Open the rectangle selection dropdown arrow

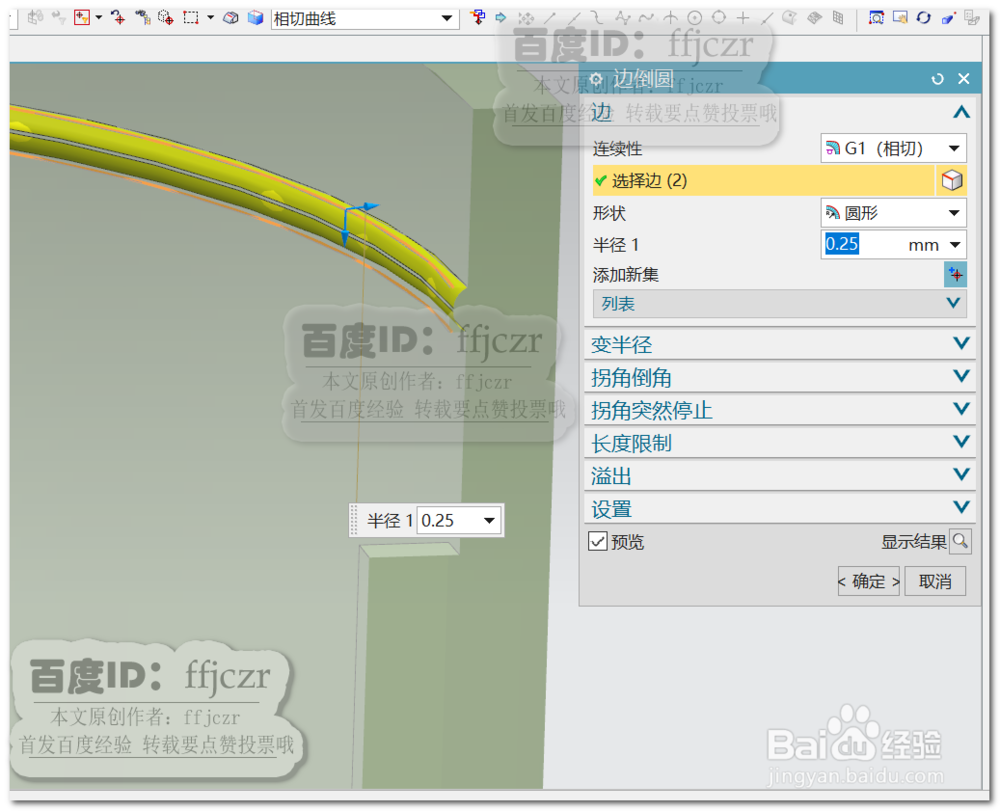(x=210, y=17)
